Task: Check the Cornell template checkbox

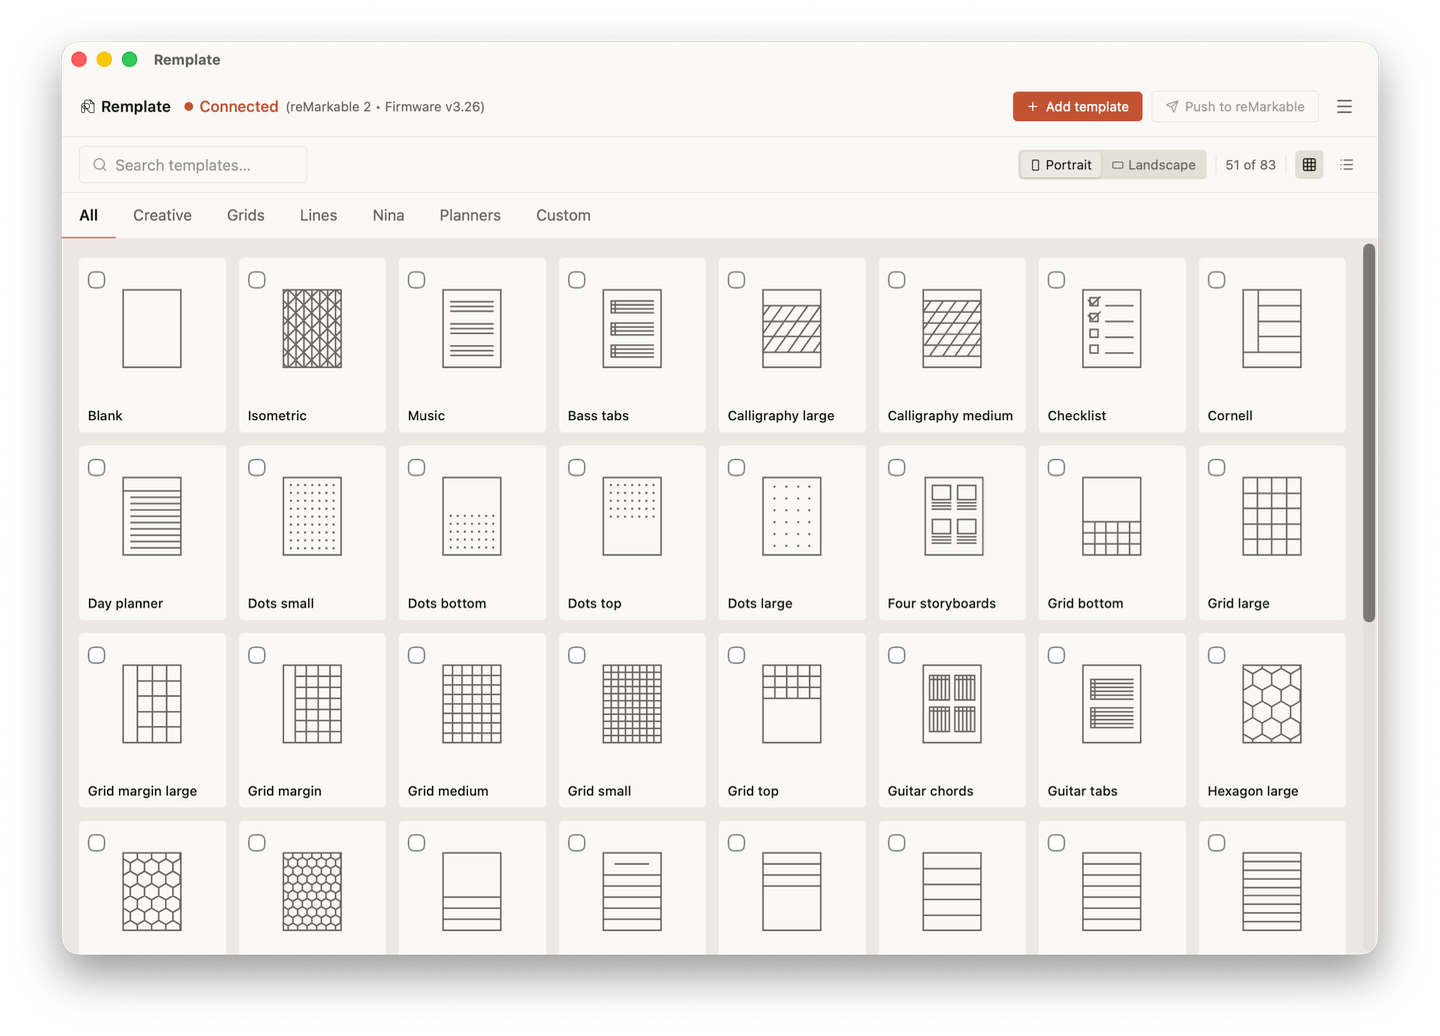Action: [x=1217, y=280]
